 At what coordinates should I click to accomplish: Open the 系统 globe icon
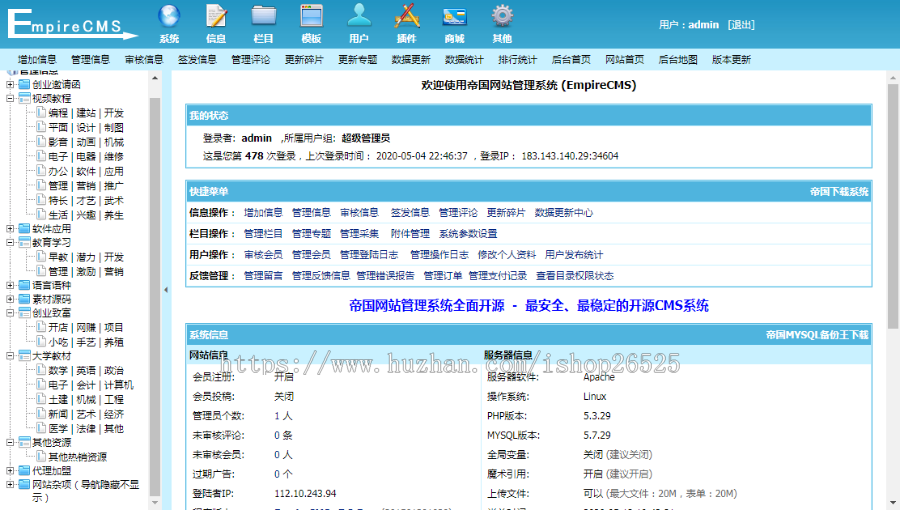coord(169,17)
